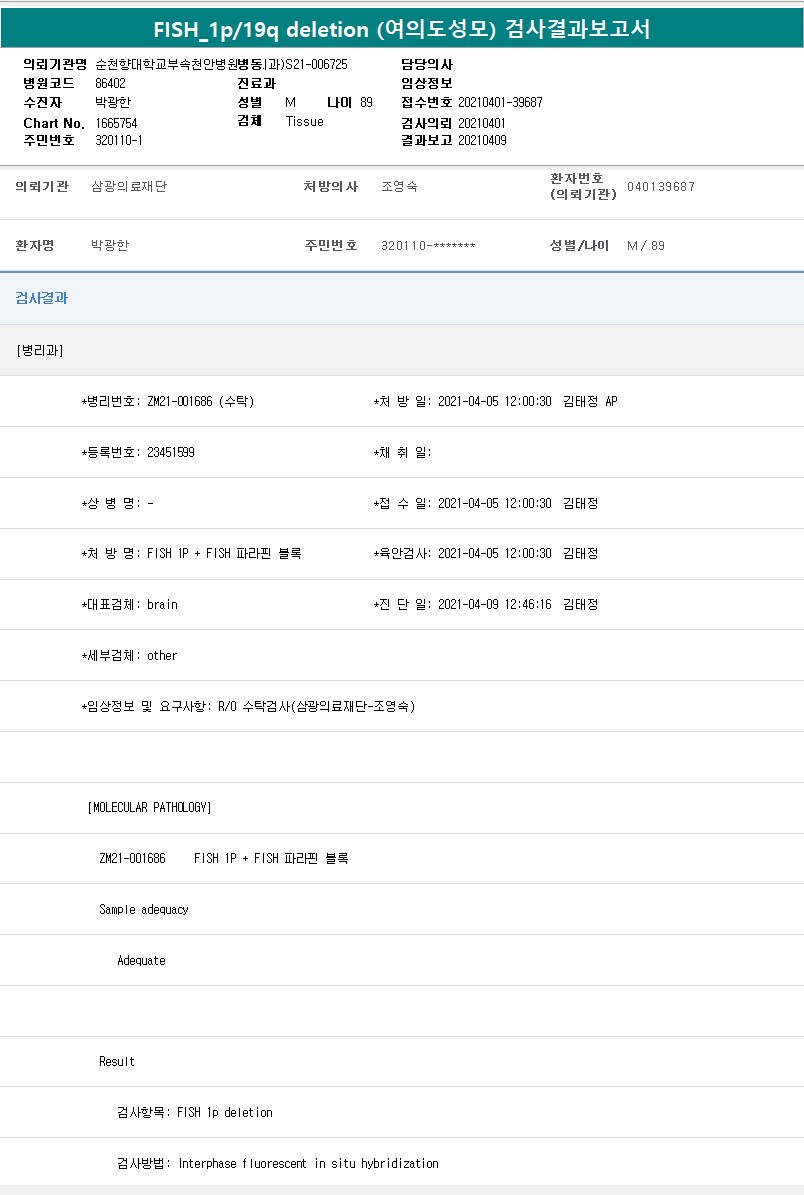The width and height of the screenshot is (804, 1195).
Task: Open the 검사결과 section header
Action: [x=42, y=298]
